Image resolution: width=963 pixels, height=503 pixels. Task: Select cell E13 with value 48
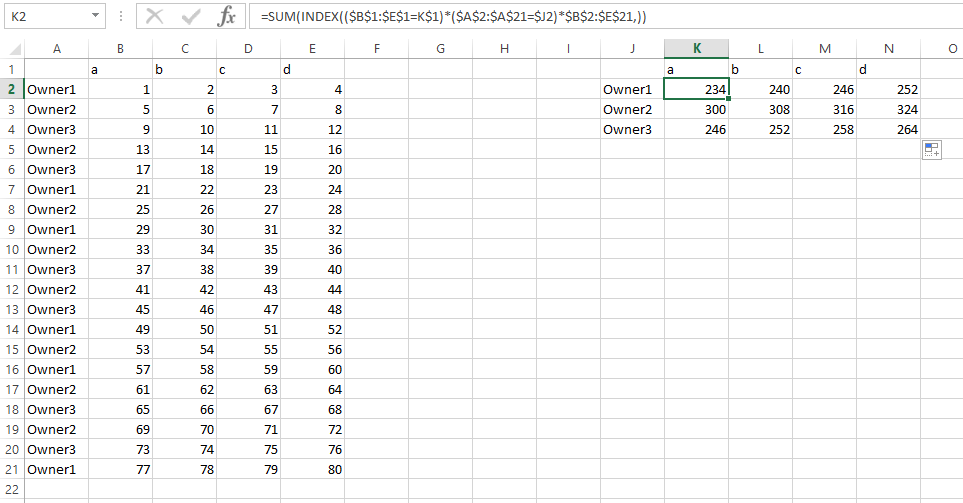point(312,310)
